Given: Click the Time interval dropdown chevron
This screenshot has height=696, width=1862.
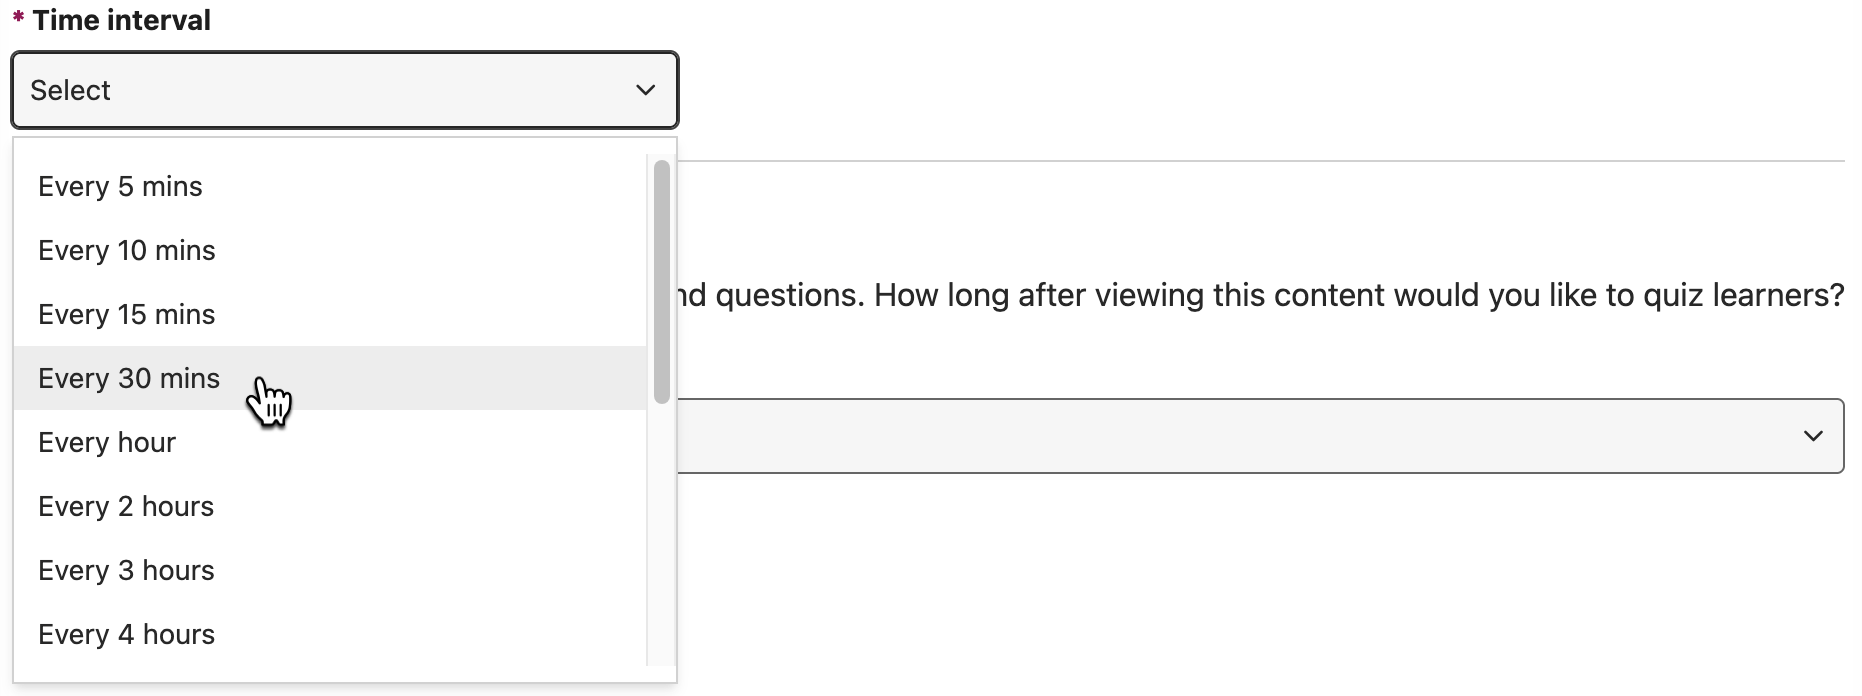Looking at the screenshot, I should [x=645, y=90].
